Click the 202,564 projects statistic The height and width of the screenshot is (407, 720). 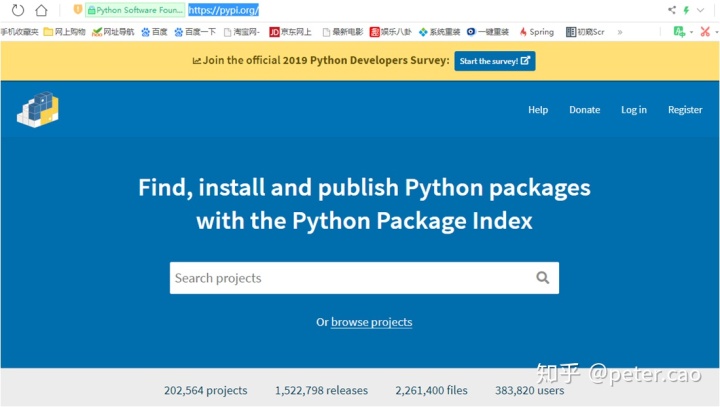[x=206, y=390]
